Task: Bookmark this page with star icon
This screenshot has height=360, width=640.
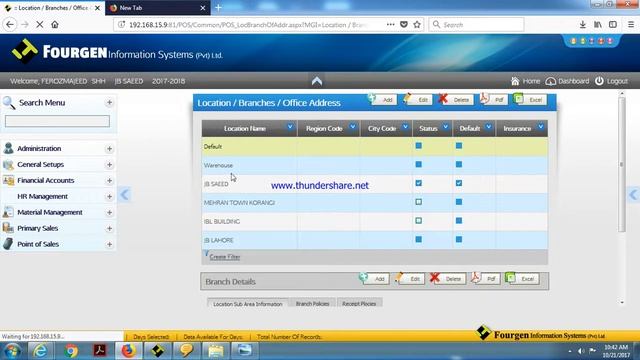Action: pos(417,24)
